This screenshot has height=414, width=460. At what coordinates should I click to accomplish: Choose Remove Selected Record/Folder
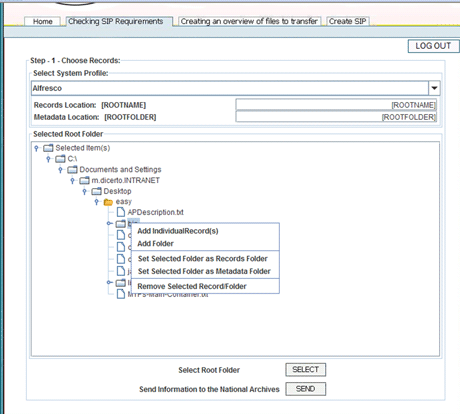click(x=205, y=286)
